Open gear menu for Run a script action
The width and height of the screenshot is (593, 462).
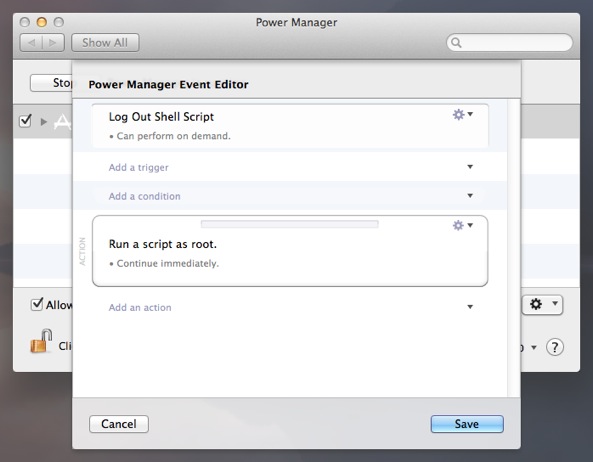point(463,225)
